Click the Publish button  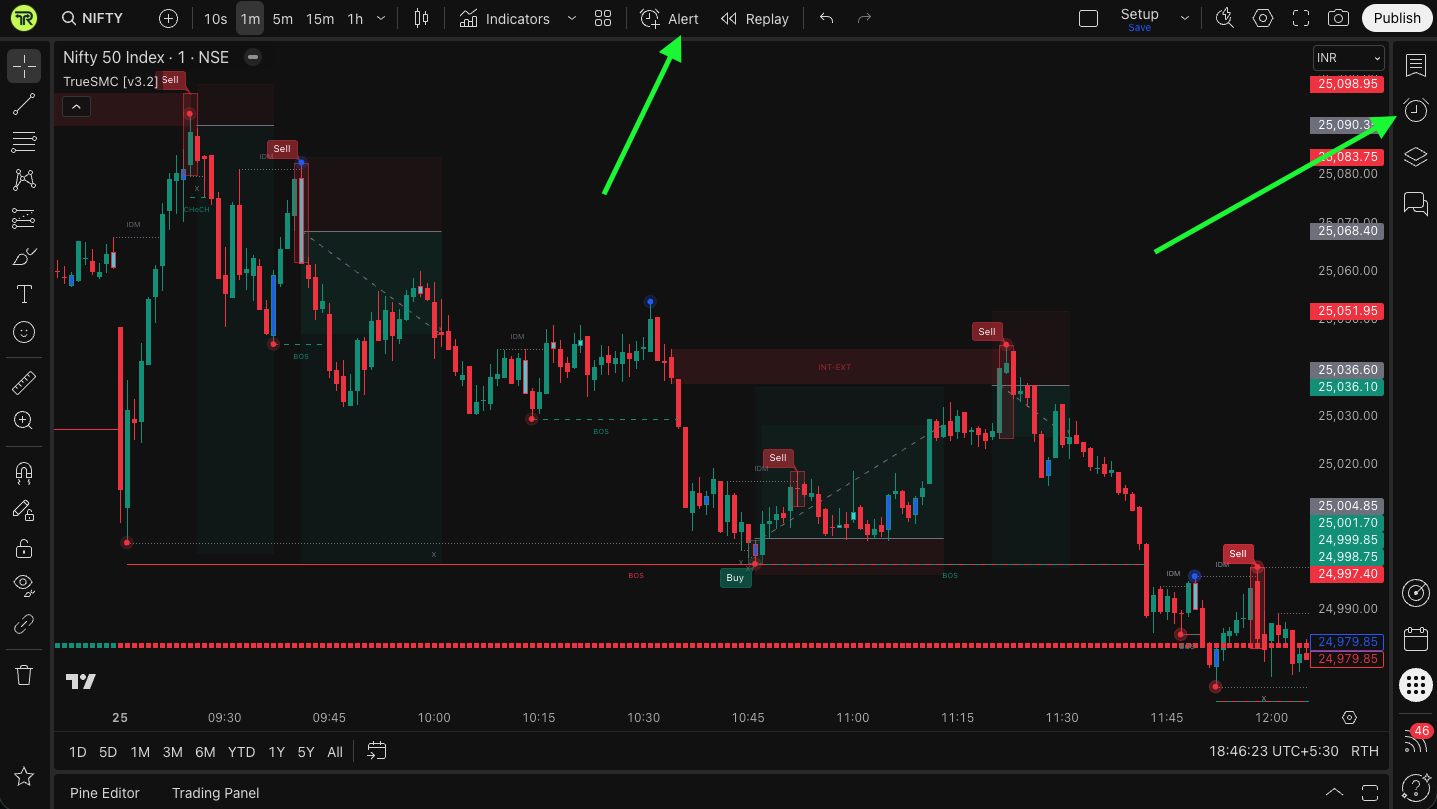click(x=1396, y=18)
